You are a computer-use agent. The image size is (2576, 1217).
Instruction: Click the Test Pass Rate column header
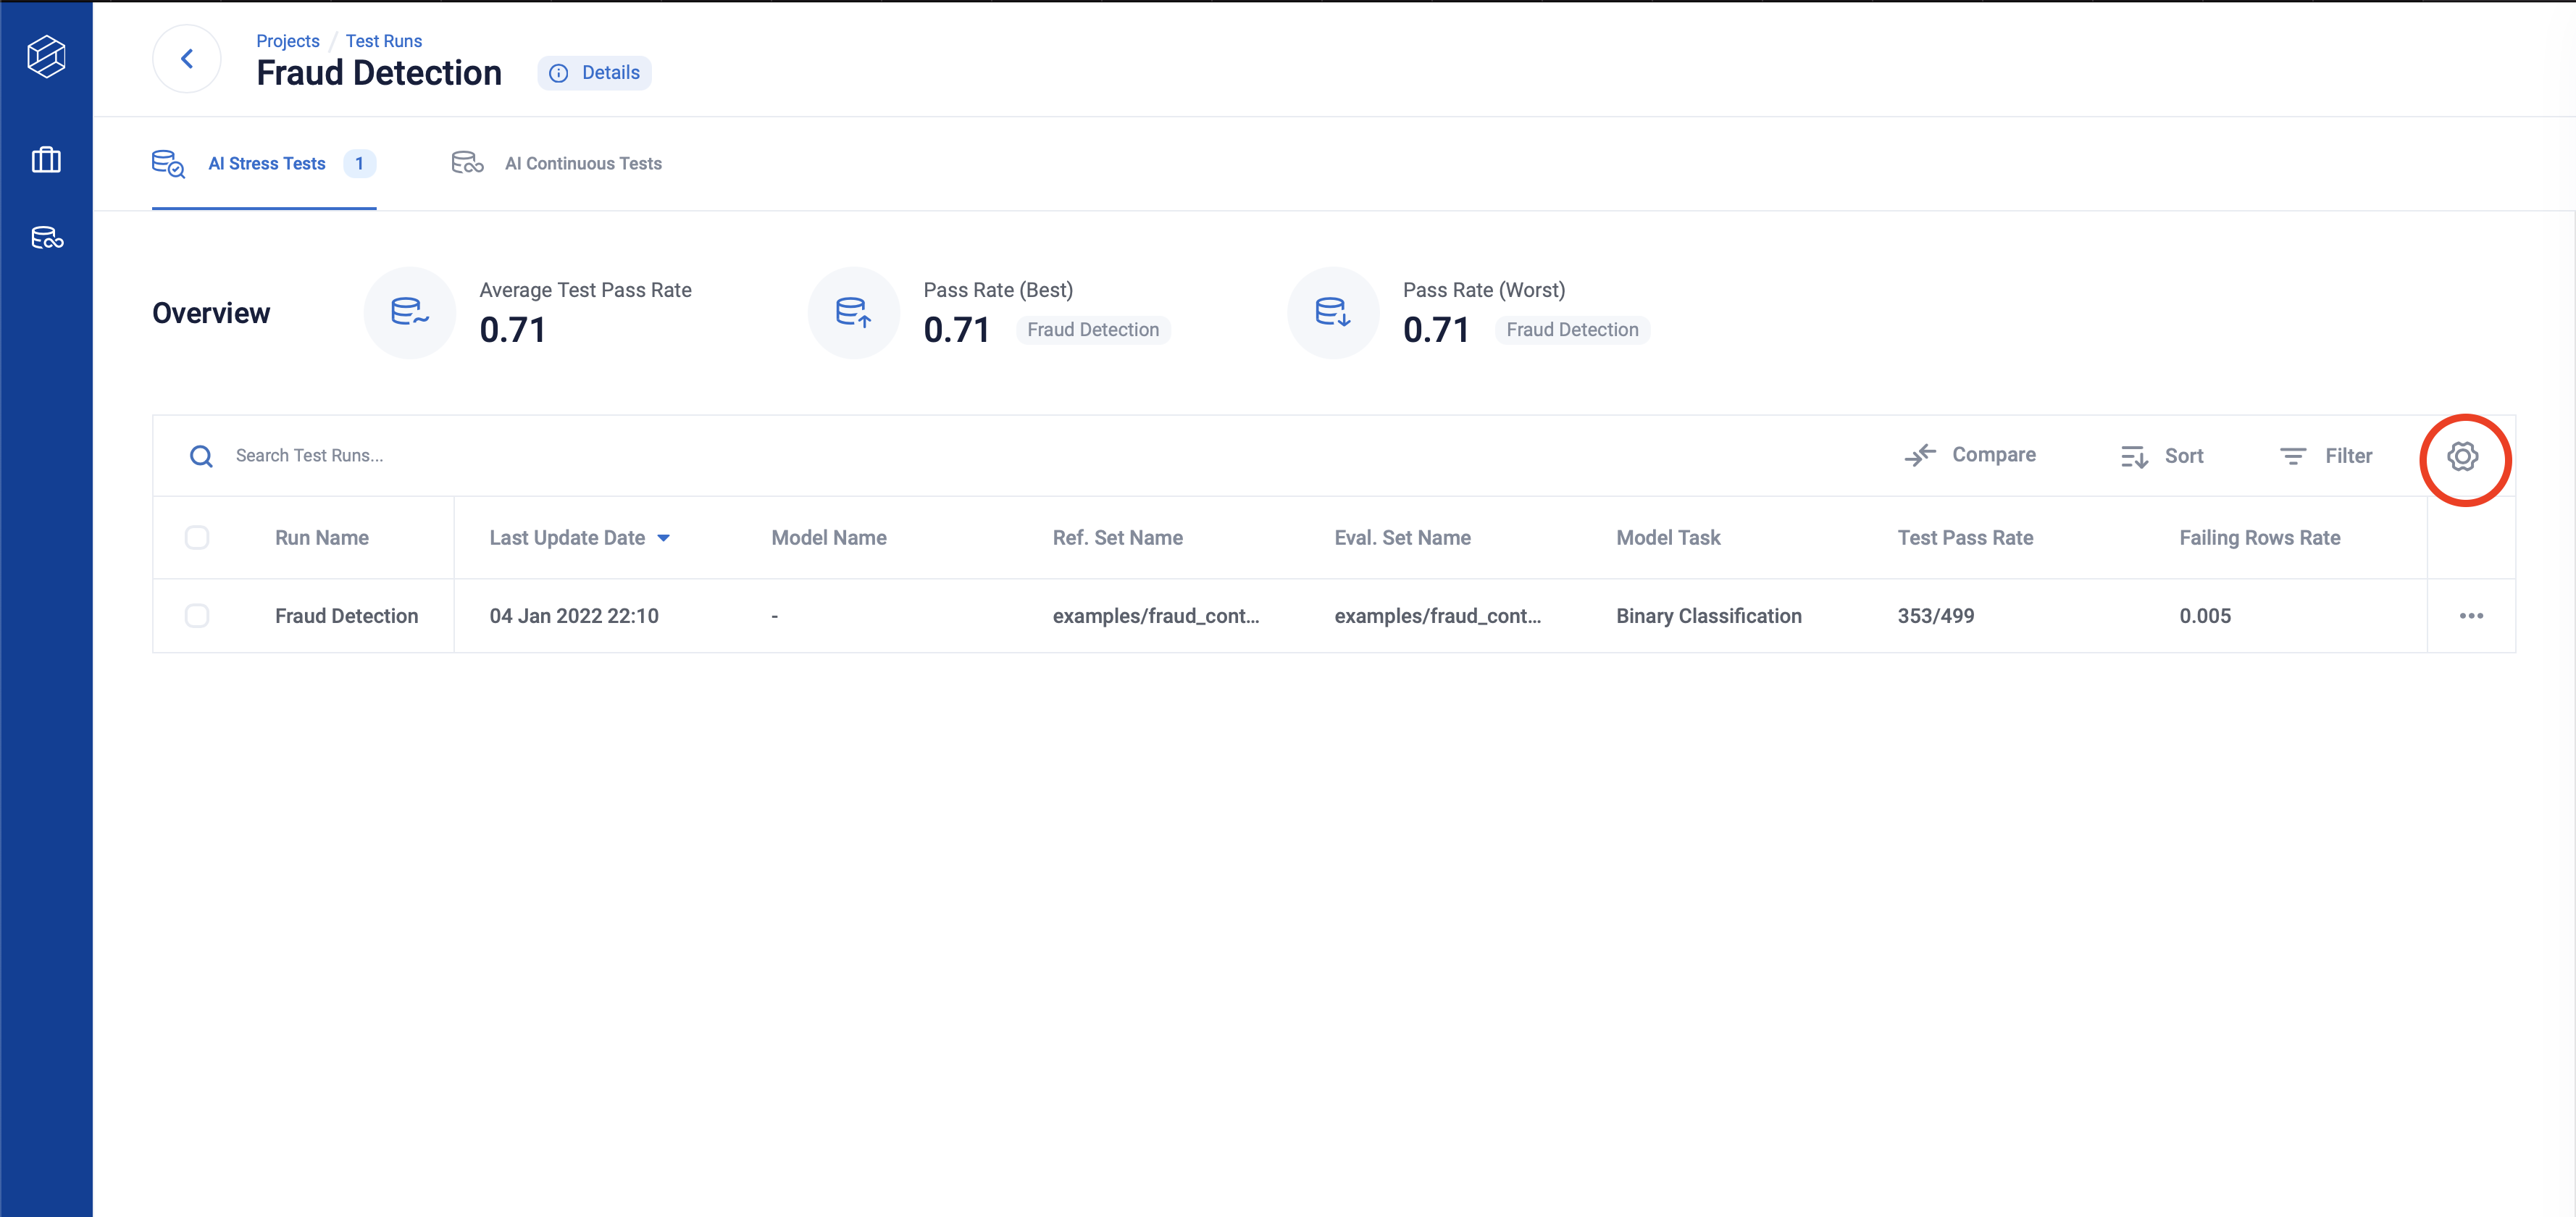tap(1965, 538)
